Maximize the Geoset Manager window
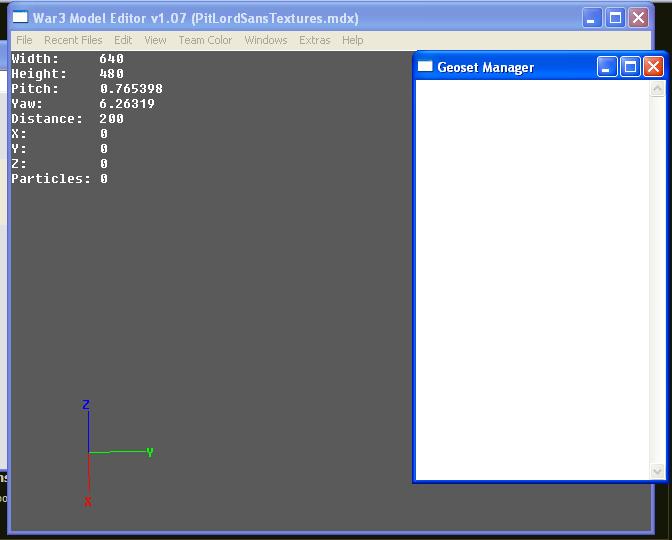The width and height of the screenshot is (672, 540). pos(630,67)
